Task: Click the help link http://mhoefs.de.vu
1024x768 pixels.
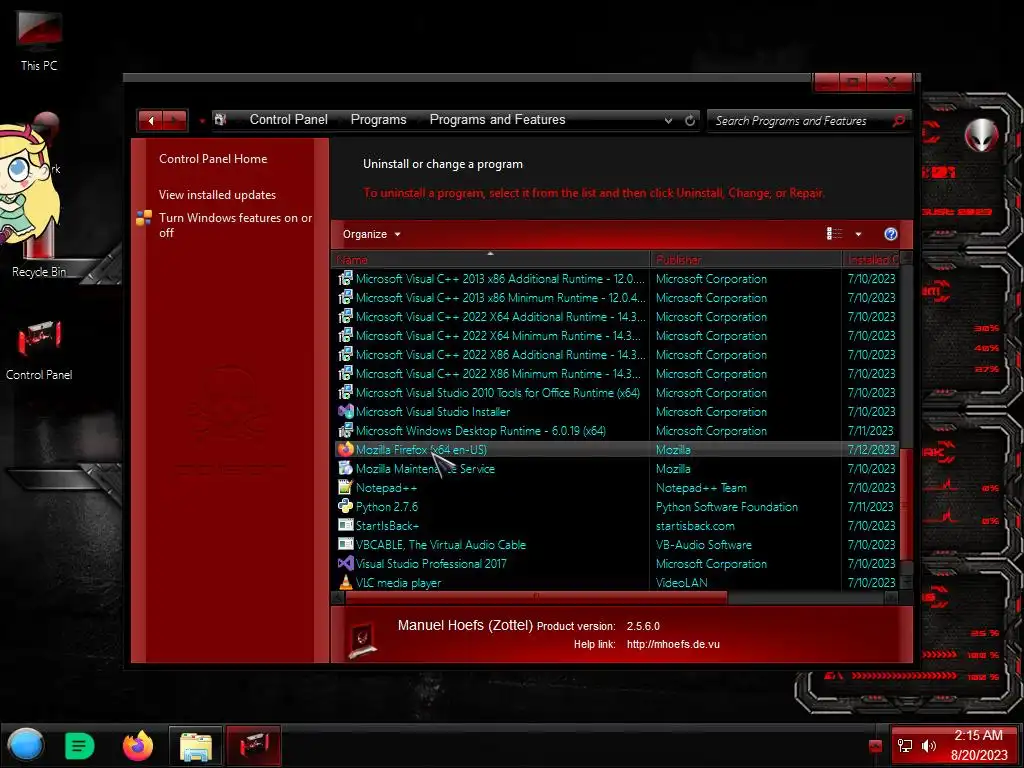Action: [x=673, y=644]
